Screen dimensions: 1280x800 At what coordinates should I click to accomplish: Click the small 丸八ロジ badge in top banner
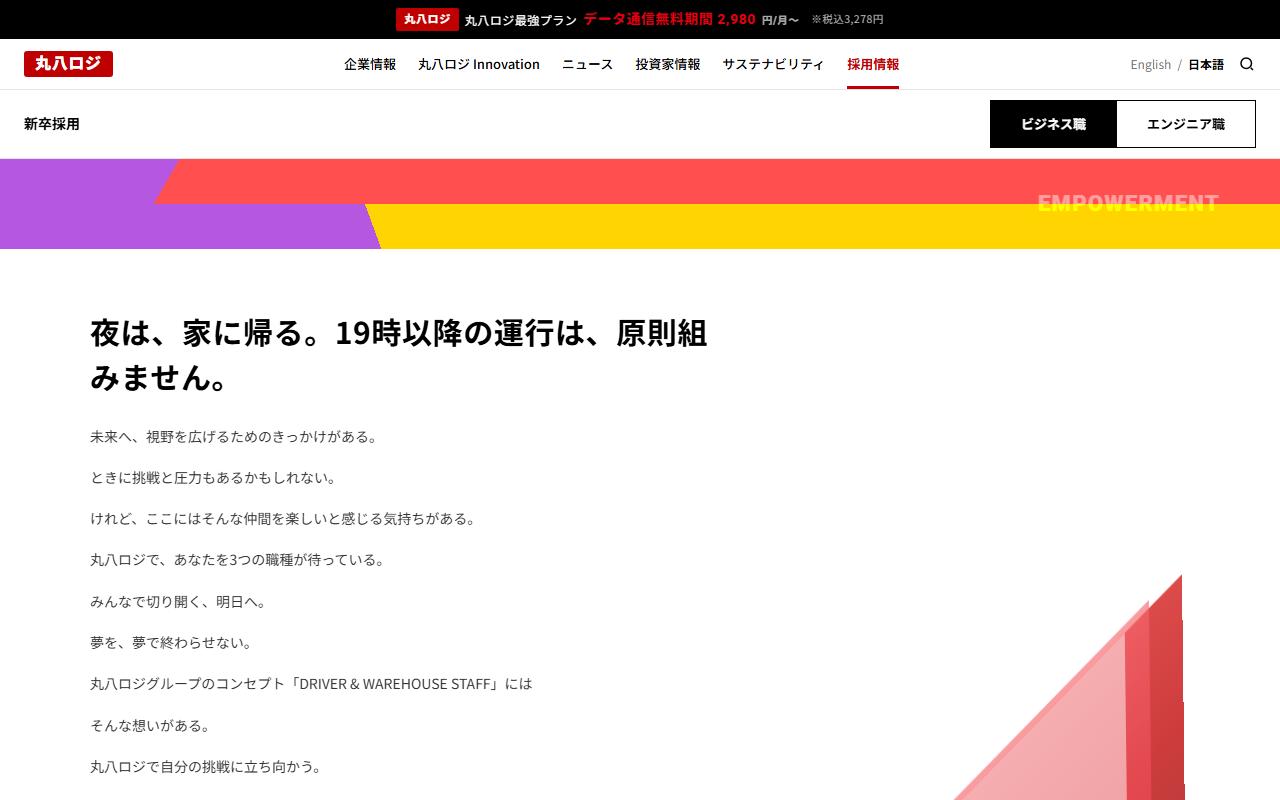click(x=427, y=19)
